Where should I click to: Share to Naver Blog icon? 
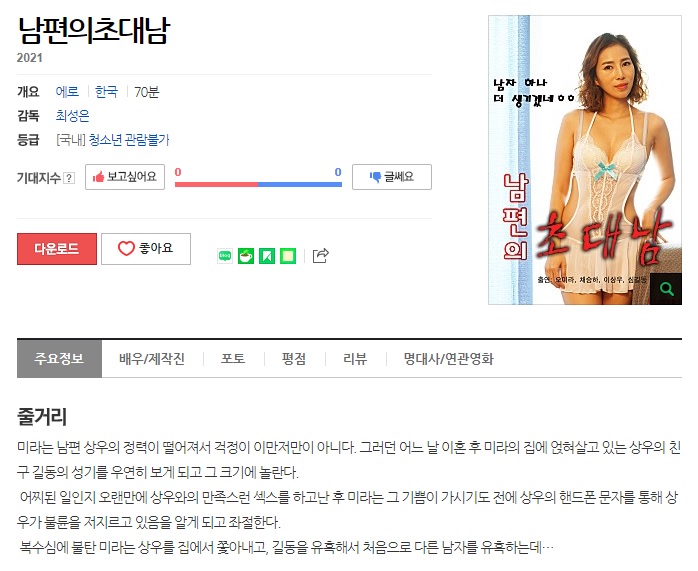[x=225, y=256]
